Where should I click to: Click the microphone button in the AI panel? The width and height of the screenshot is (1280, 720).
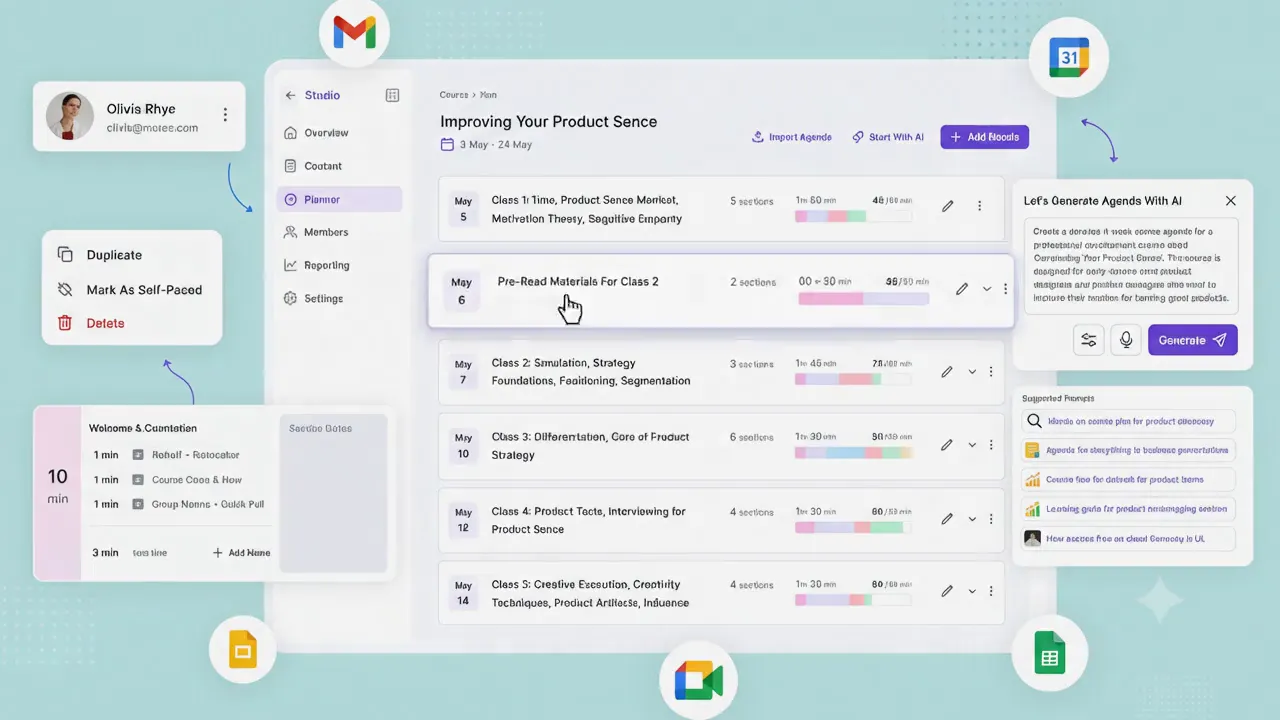pos(1126,340)
